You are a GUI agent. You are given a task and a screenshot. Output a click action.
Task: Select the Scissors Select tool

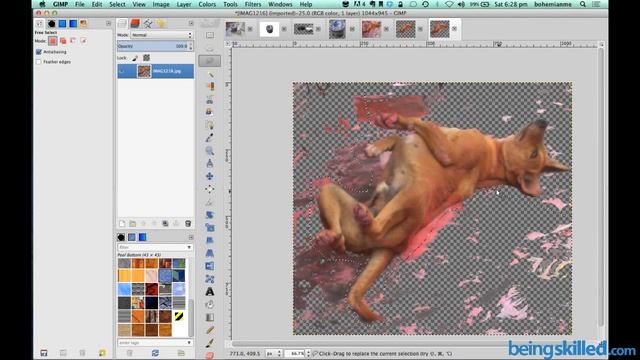pyautogui.click(x=210, y=99)
